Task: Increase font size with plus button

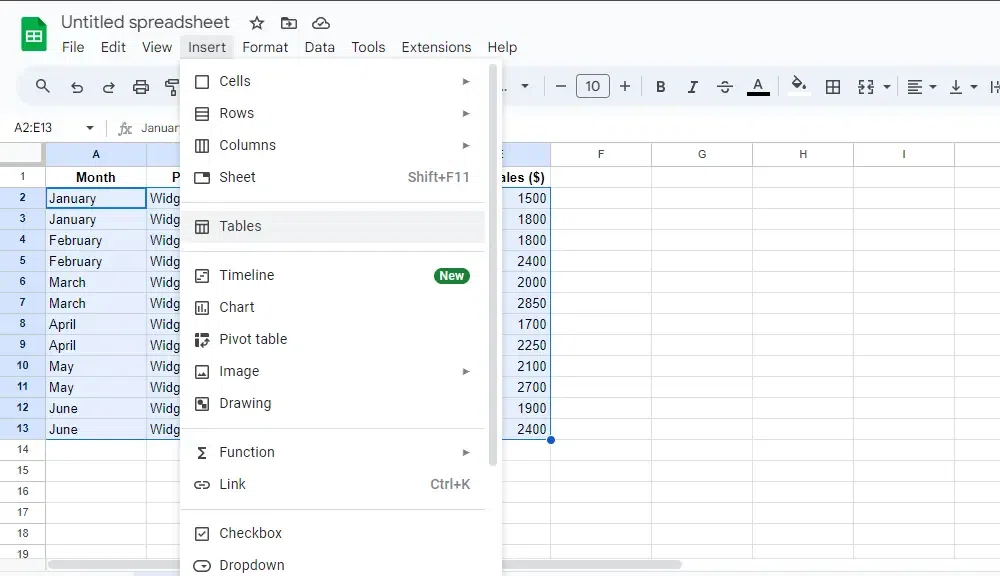Action: [625, 86]
